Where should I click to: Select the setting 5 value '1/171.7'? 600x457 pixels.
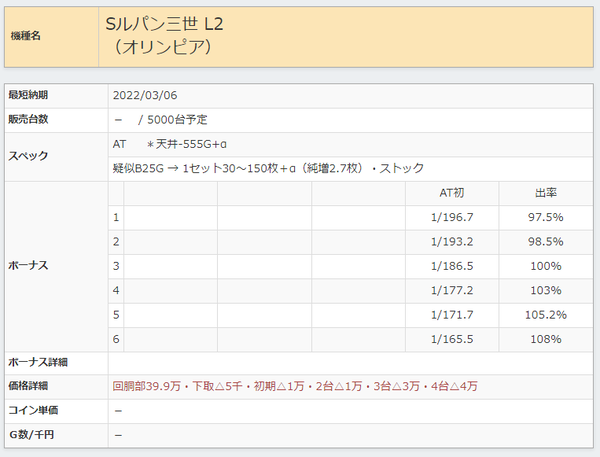pyautogui.click(x=452, y=315)
